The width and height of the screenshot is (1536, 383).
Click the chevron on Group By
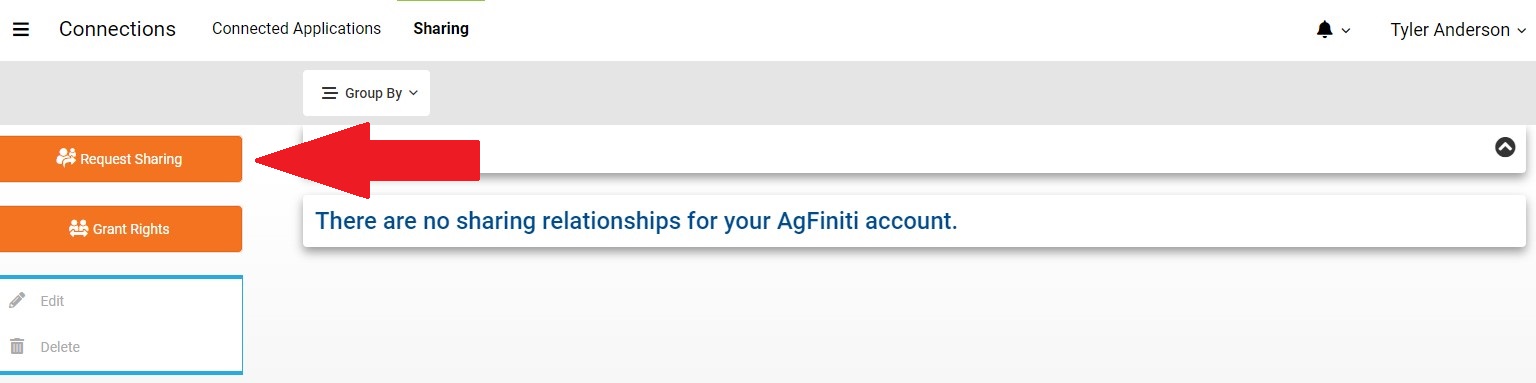point(413,93)
